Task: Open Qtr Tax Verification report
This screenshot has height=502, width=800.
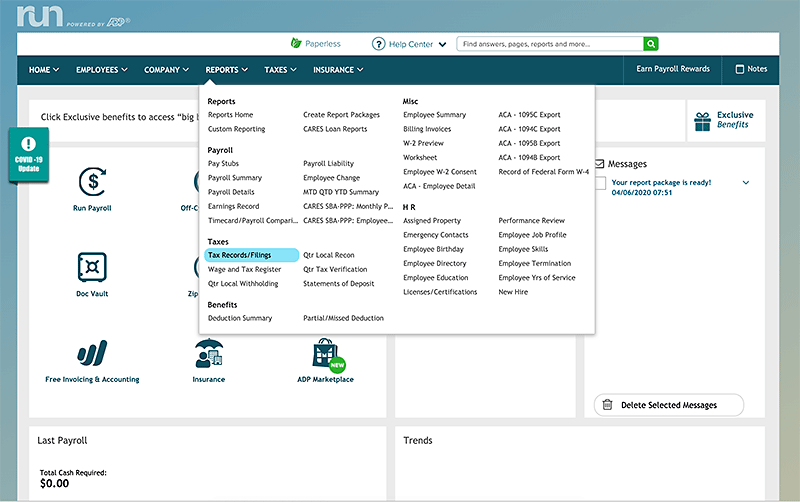Action: [335, 269]
